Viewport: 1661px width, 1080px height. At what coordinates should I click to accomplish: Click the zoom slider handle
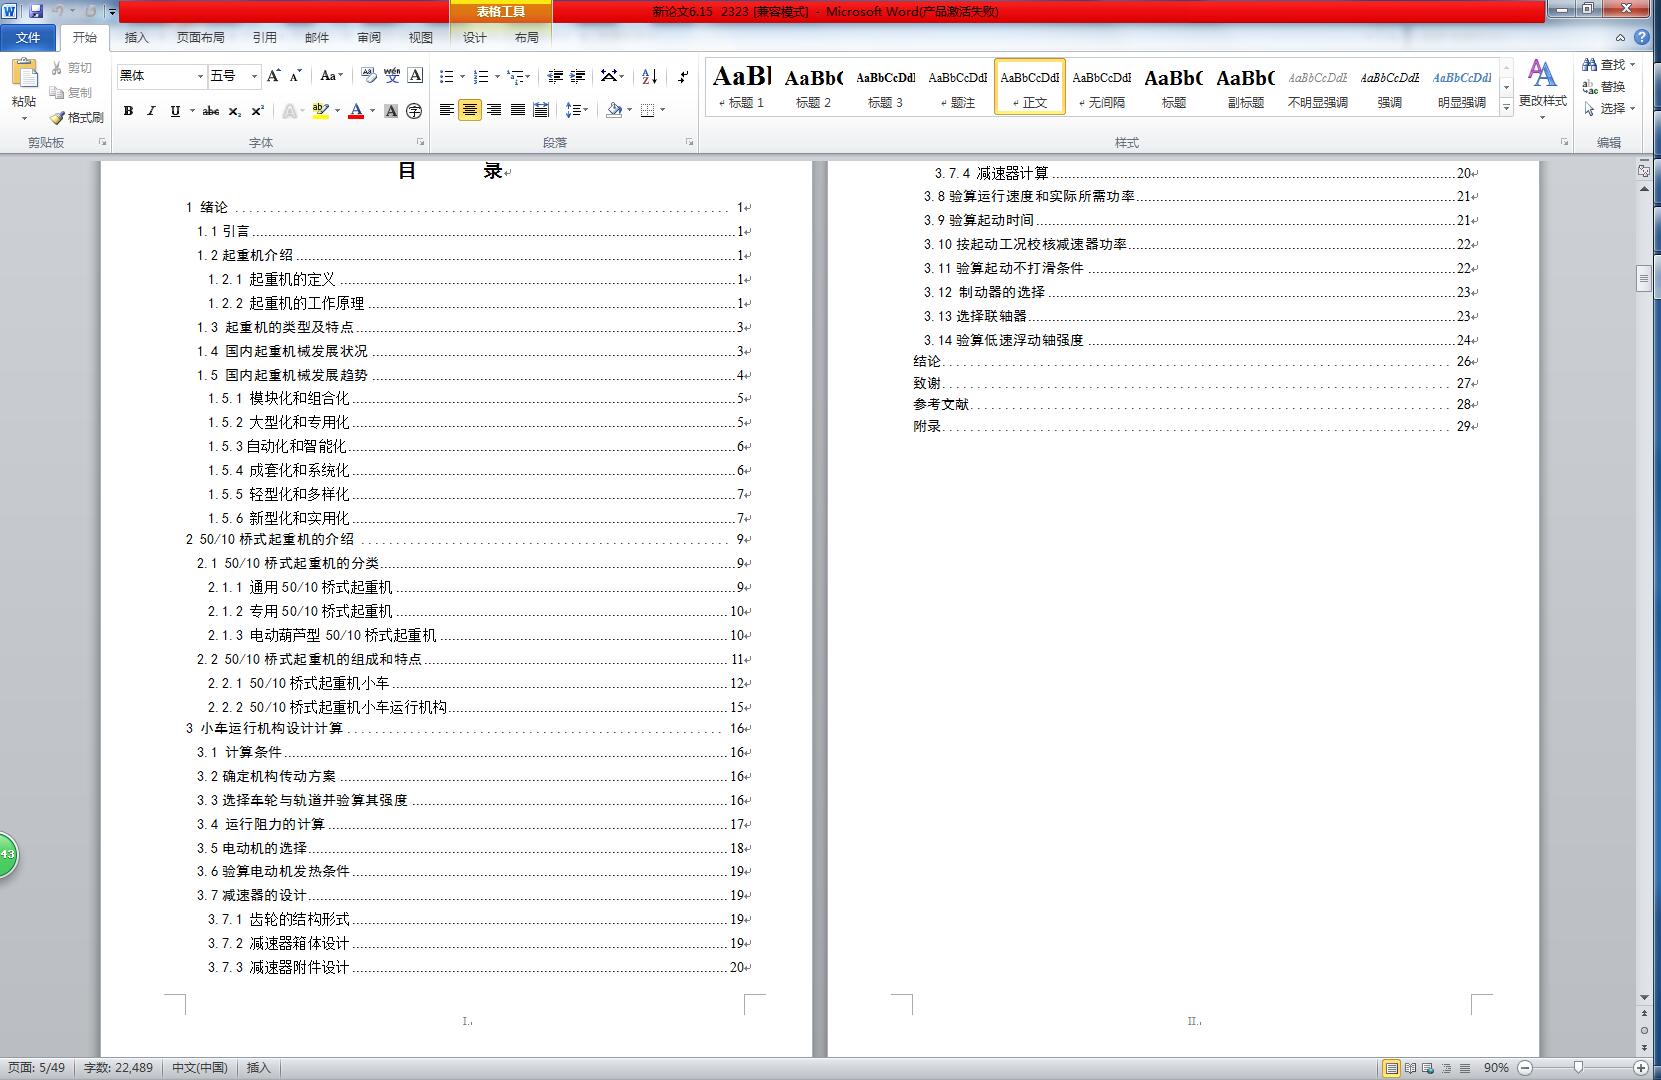point(1578,1068)
